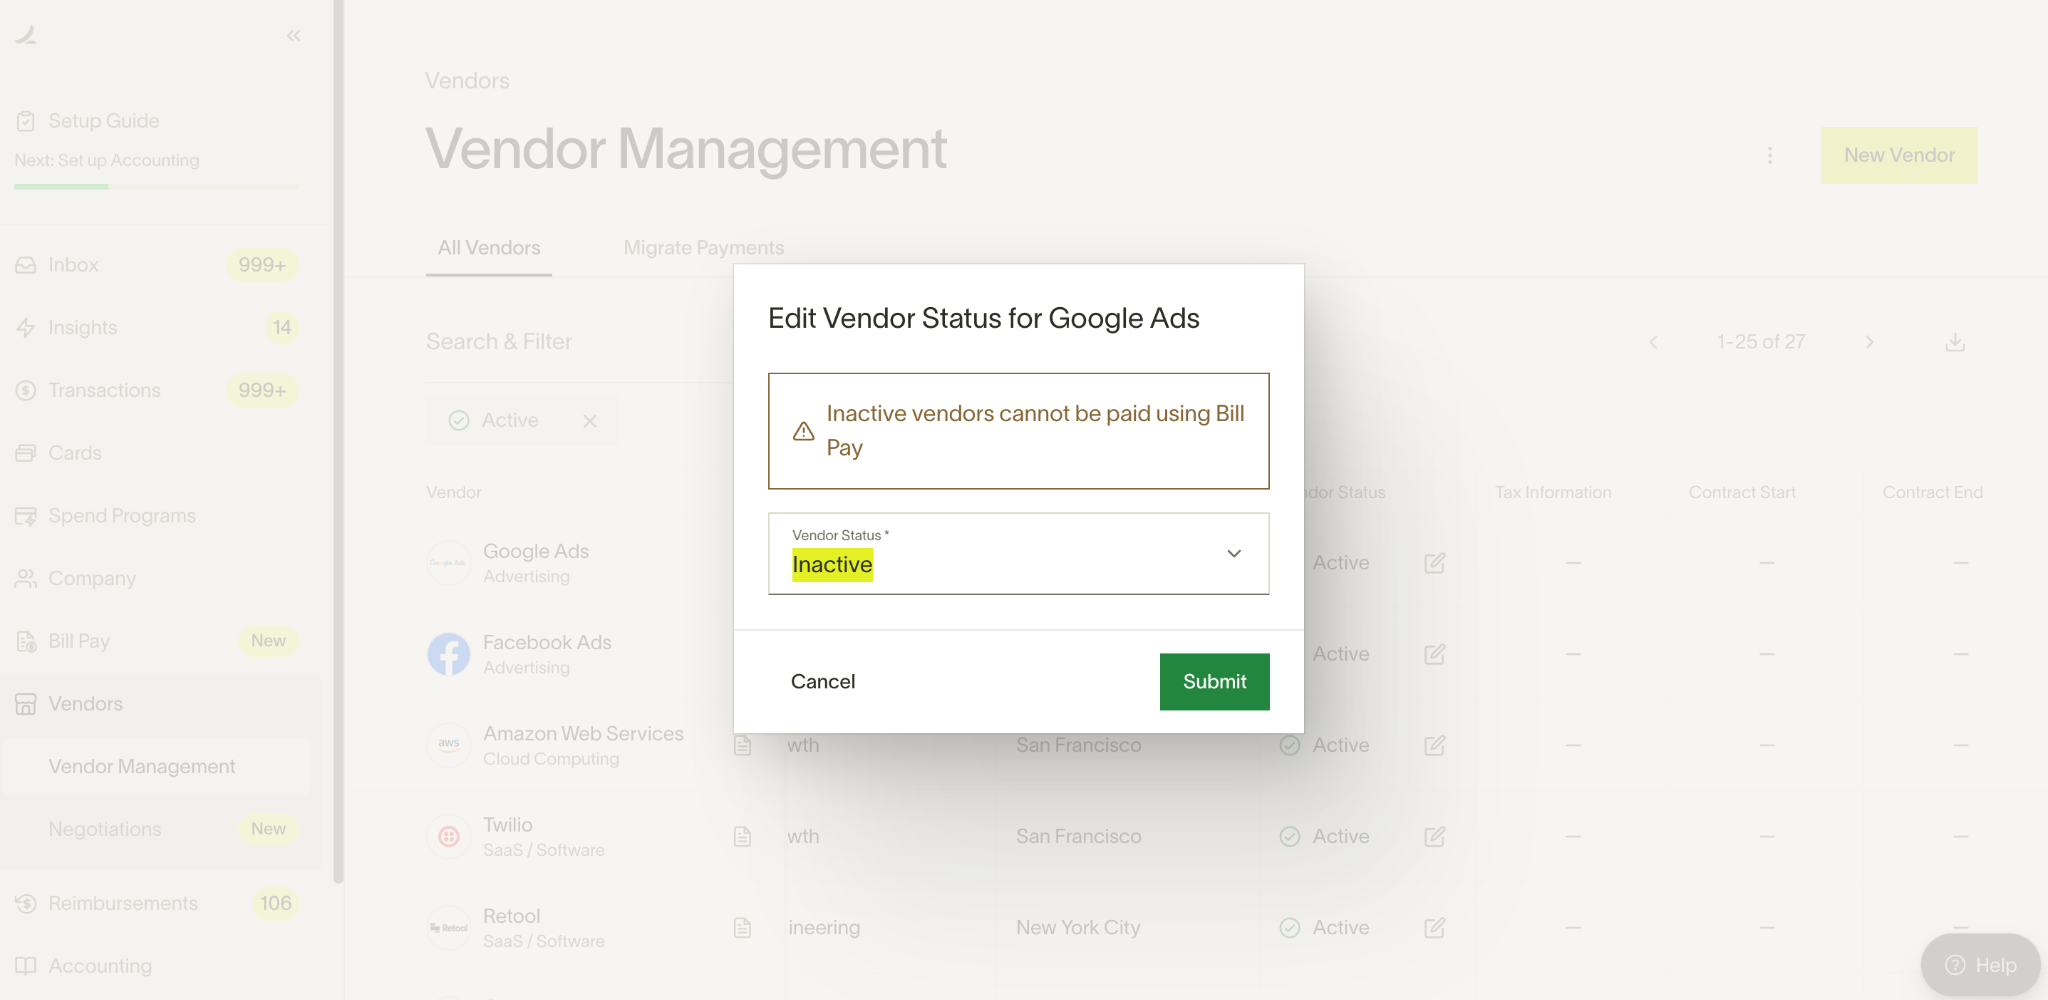Viewport: 2048px width, 1000px height.
Task: Click the Facebook logo thumbnail
Action: pyautogui.click(x=449, y=654)
